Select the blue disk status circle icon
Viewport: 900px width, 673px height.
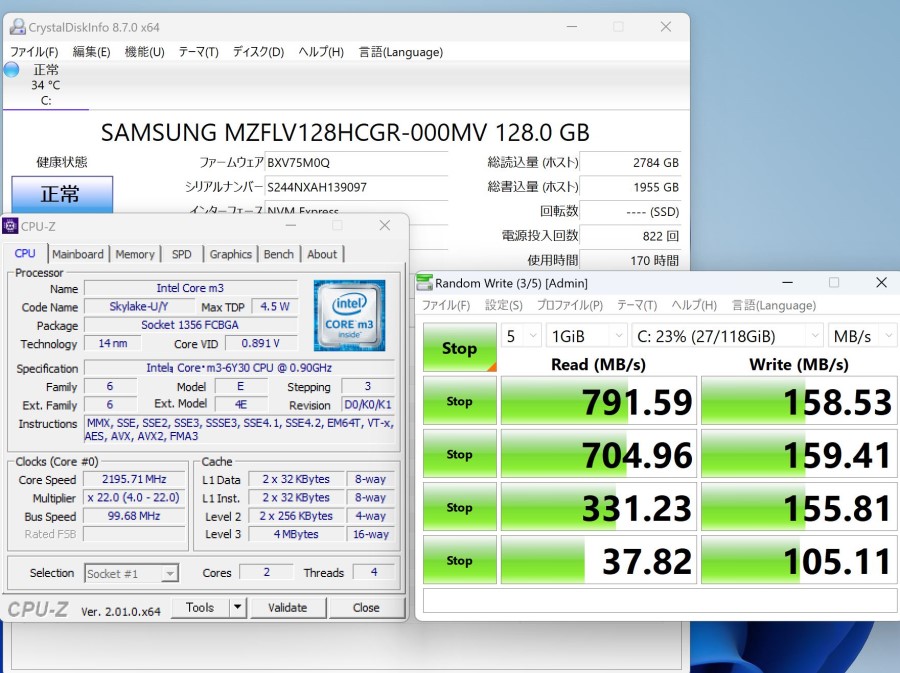tap(11, 70)
